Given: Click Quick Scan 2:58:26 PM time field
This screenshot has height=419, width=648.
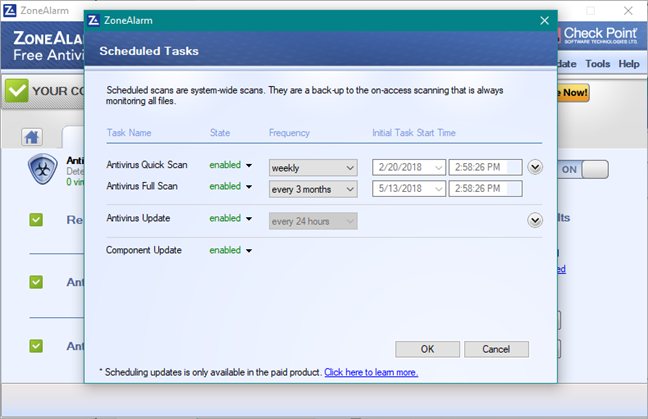Looking at the screenshot, I should tap(486, 167).
